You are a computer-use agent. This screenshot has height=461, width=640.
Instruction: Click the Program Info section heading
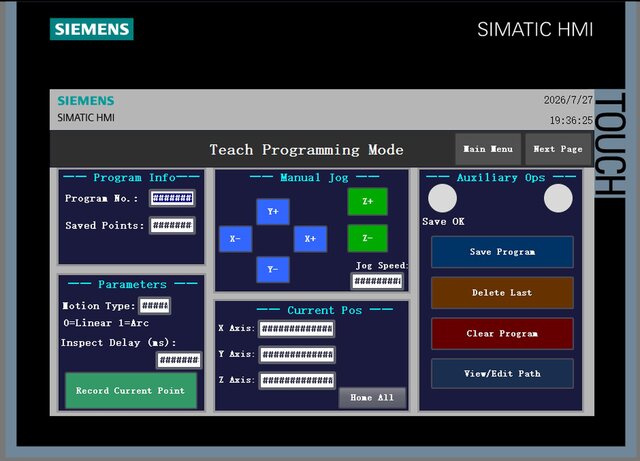pyautogui.click(x=131, y=178)
